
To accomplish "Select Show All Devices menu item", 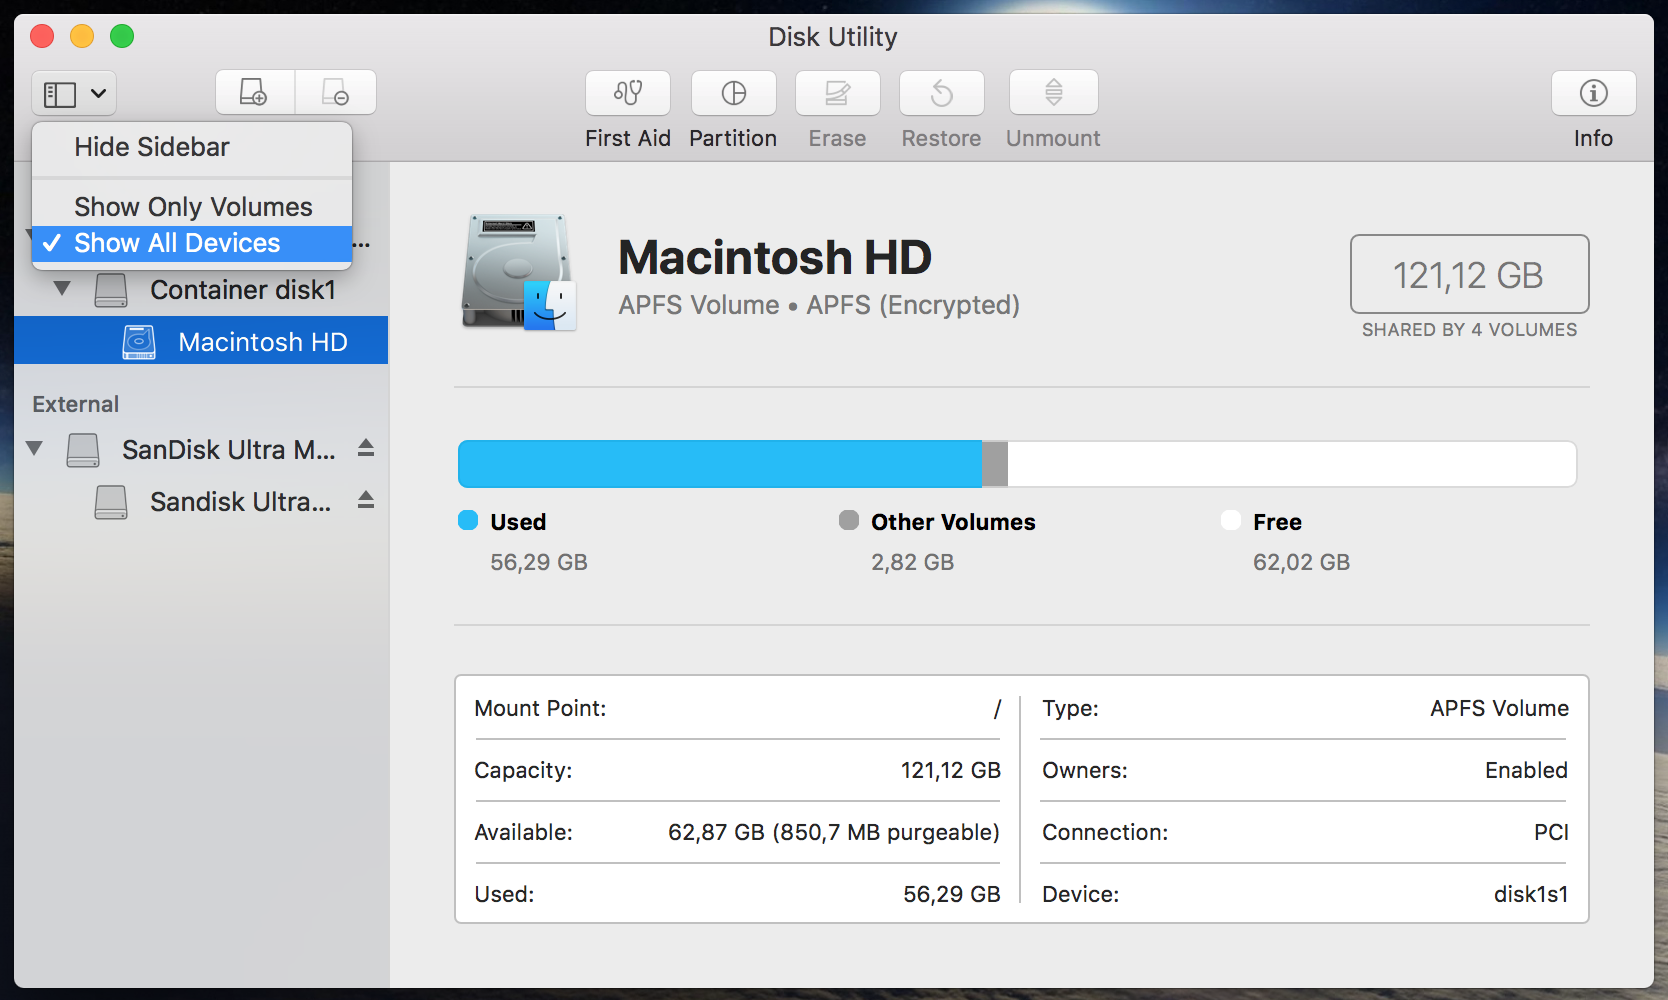I will (x=192, y=243).
